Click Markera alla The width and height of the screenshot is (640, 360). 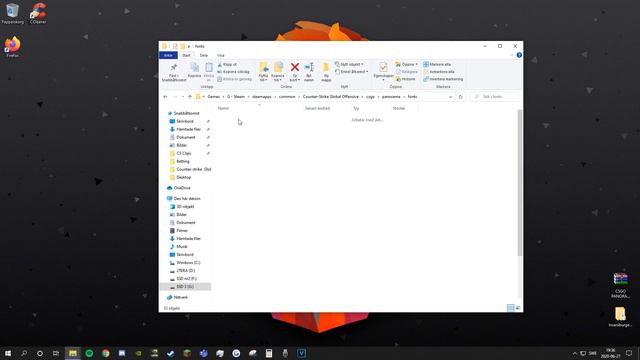[437, 64]
